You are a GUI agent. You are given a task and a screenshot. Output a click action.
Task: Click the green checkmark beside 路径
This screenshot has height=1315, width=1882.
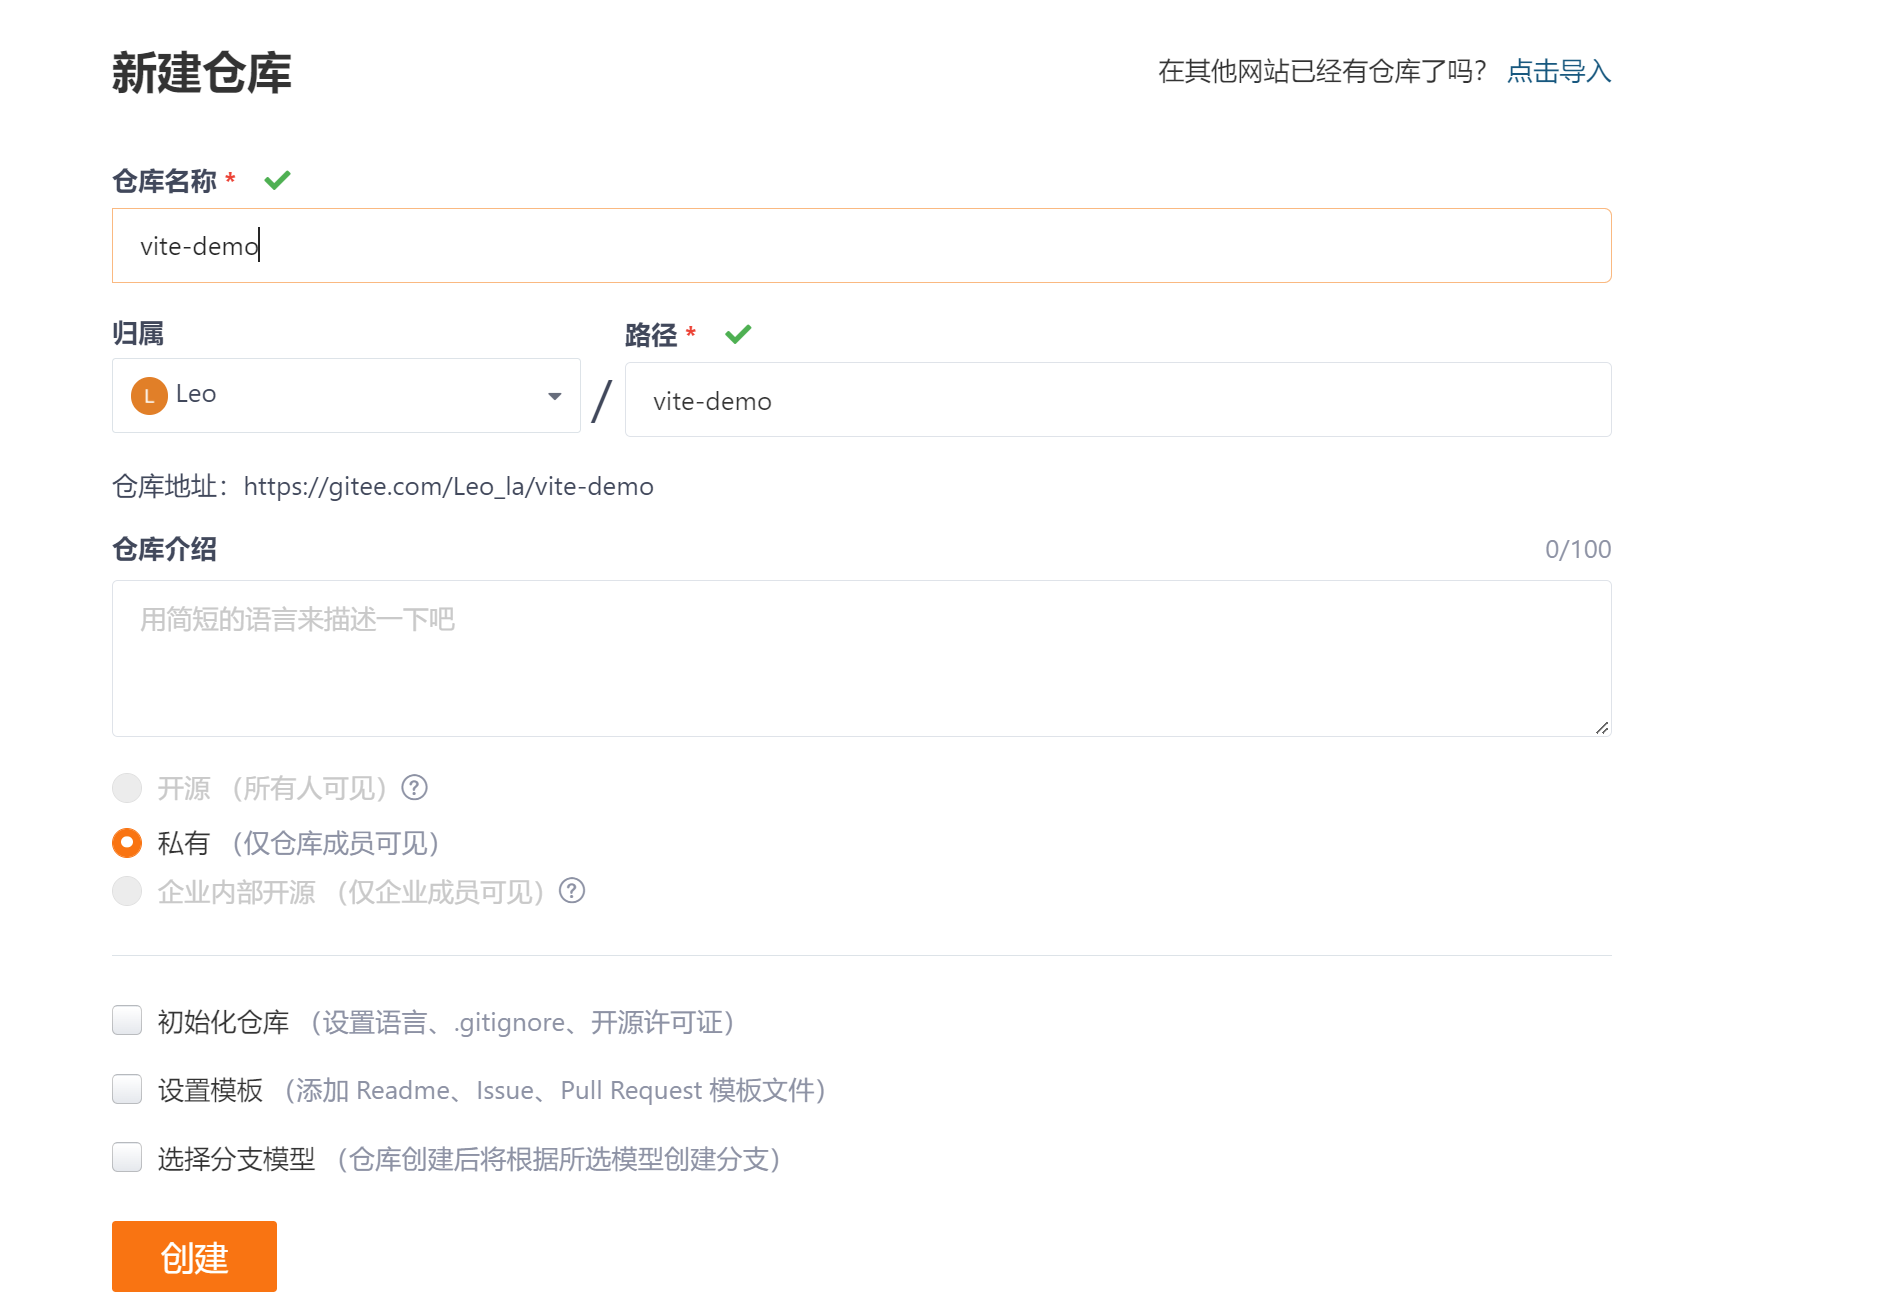coord(738,334)
